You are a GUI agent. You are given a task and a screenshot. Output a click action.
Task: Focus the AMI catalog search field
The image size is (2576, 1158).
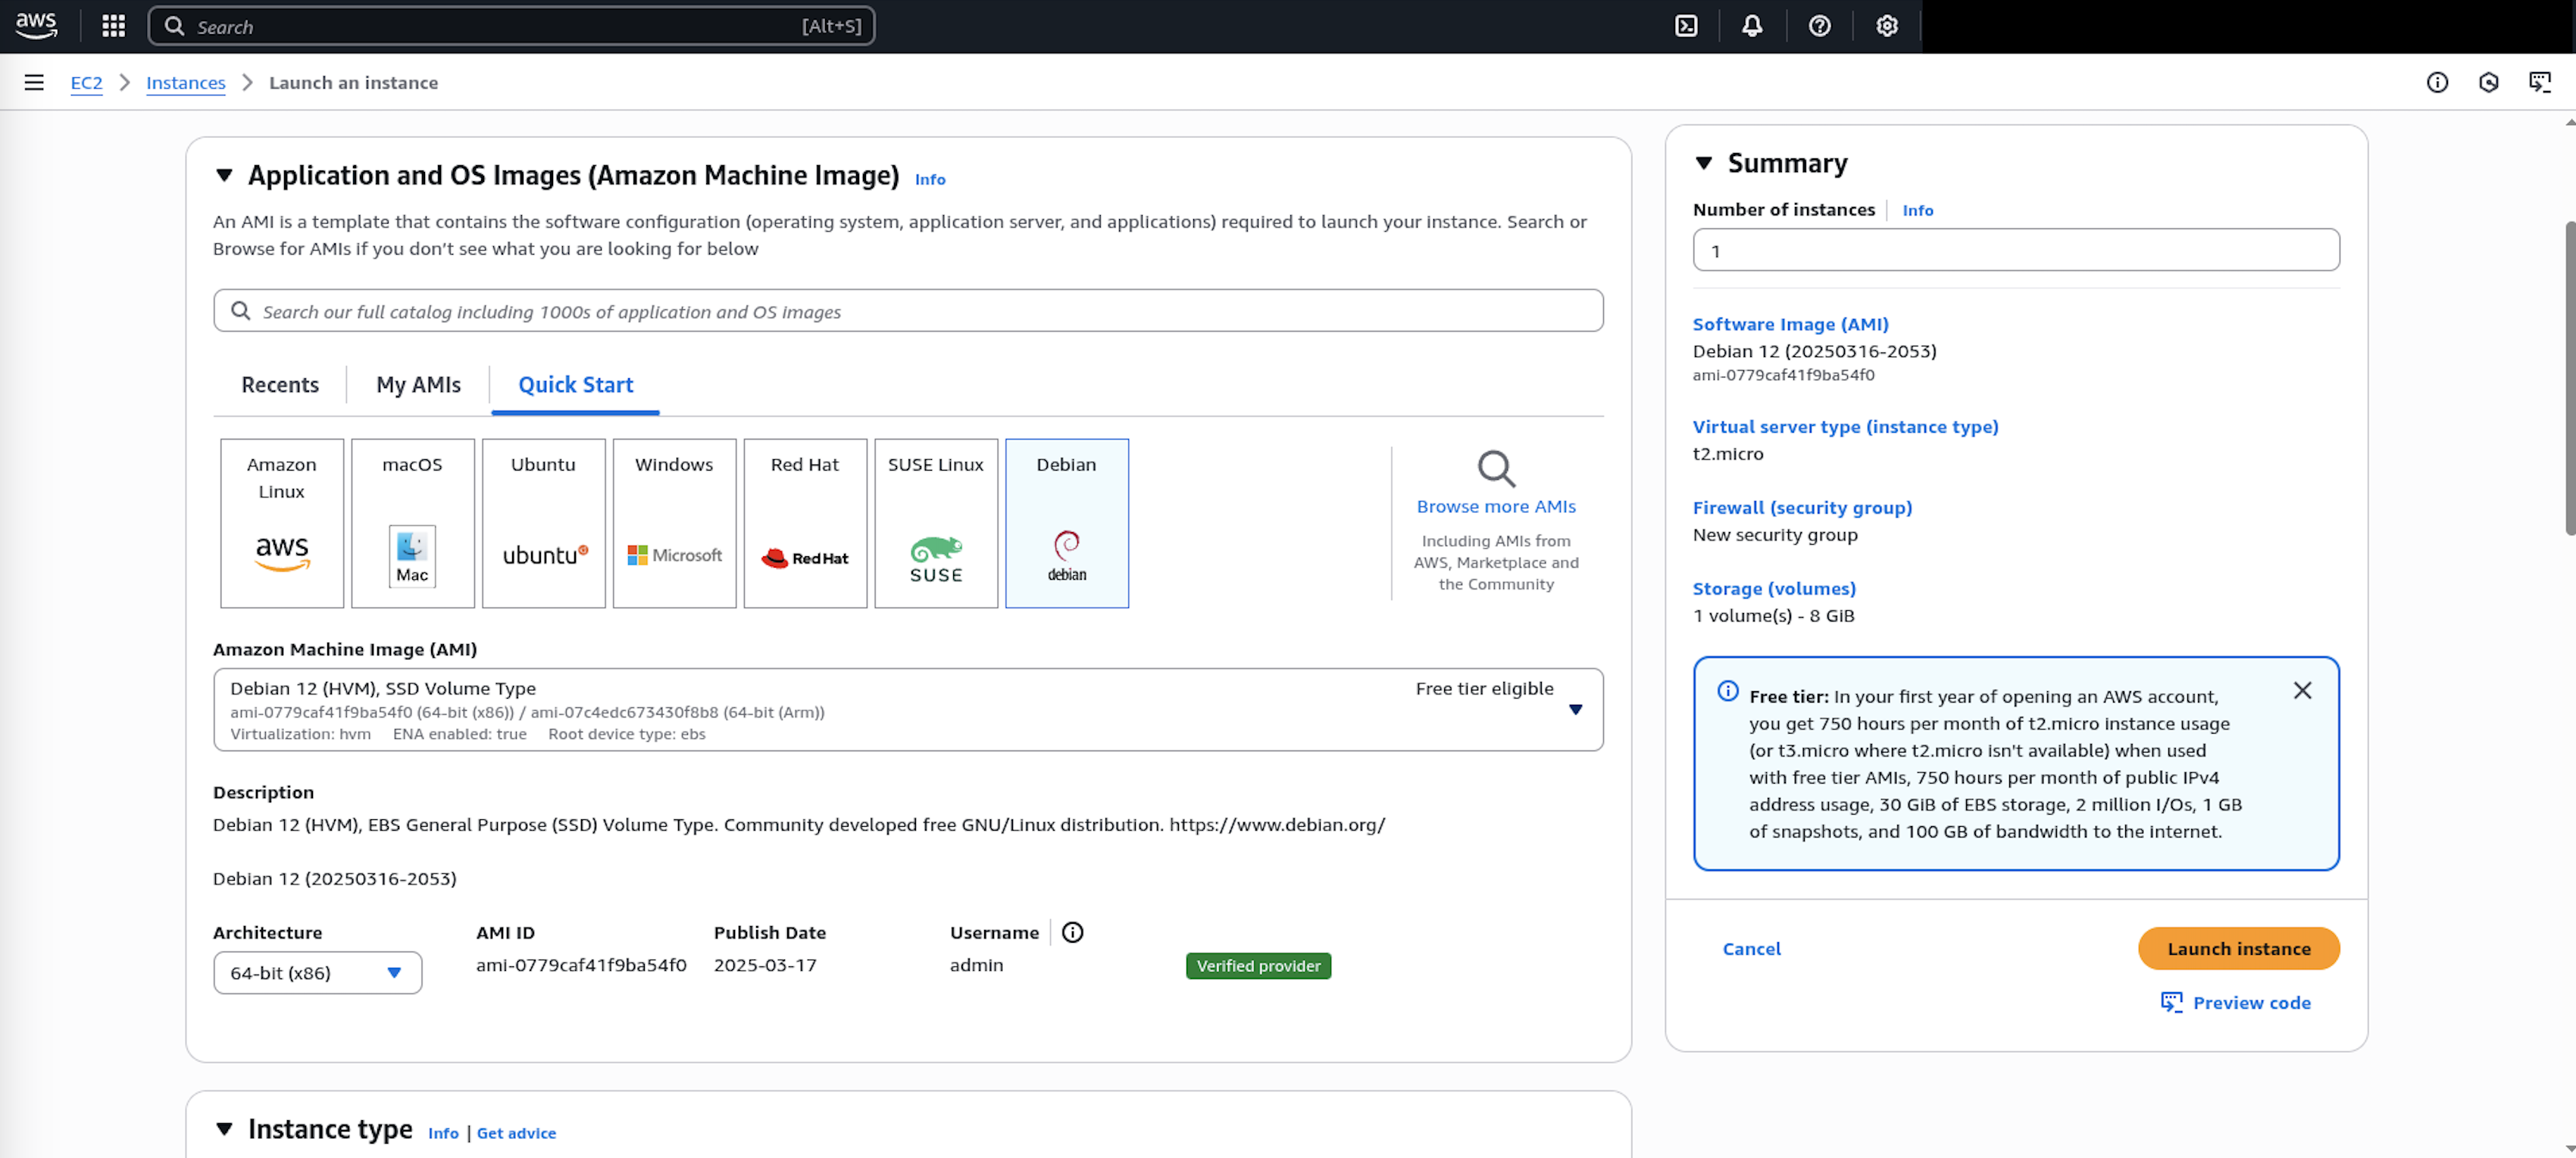908,311
